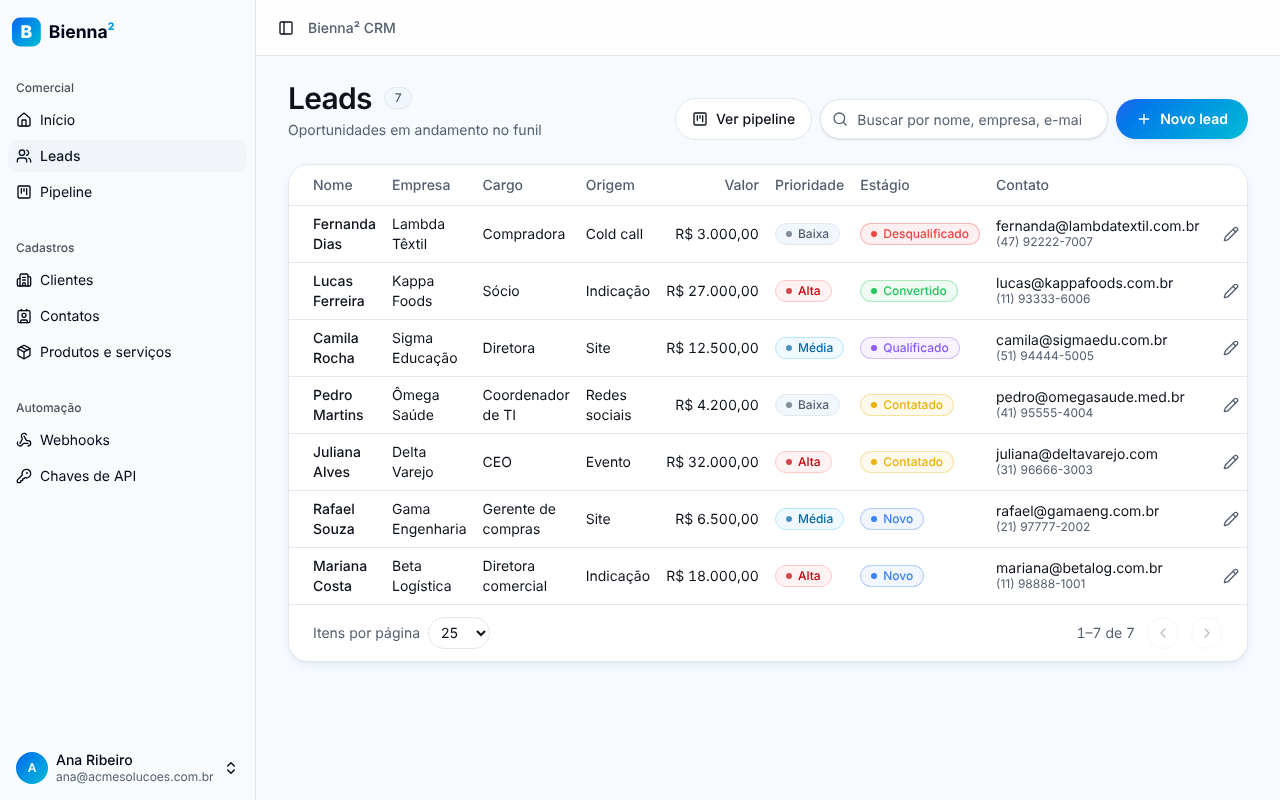Viewport: 1280px width, 800px height.
Task: Click email lucas@kappafoods.com.br
Action: tap(1084, 283)
